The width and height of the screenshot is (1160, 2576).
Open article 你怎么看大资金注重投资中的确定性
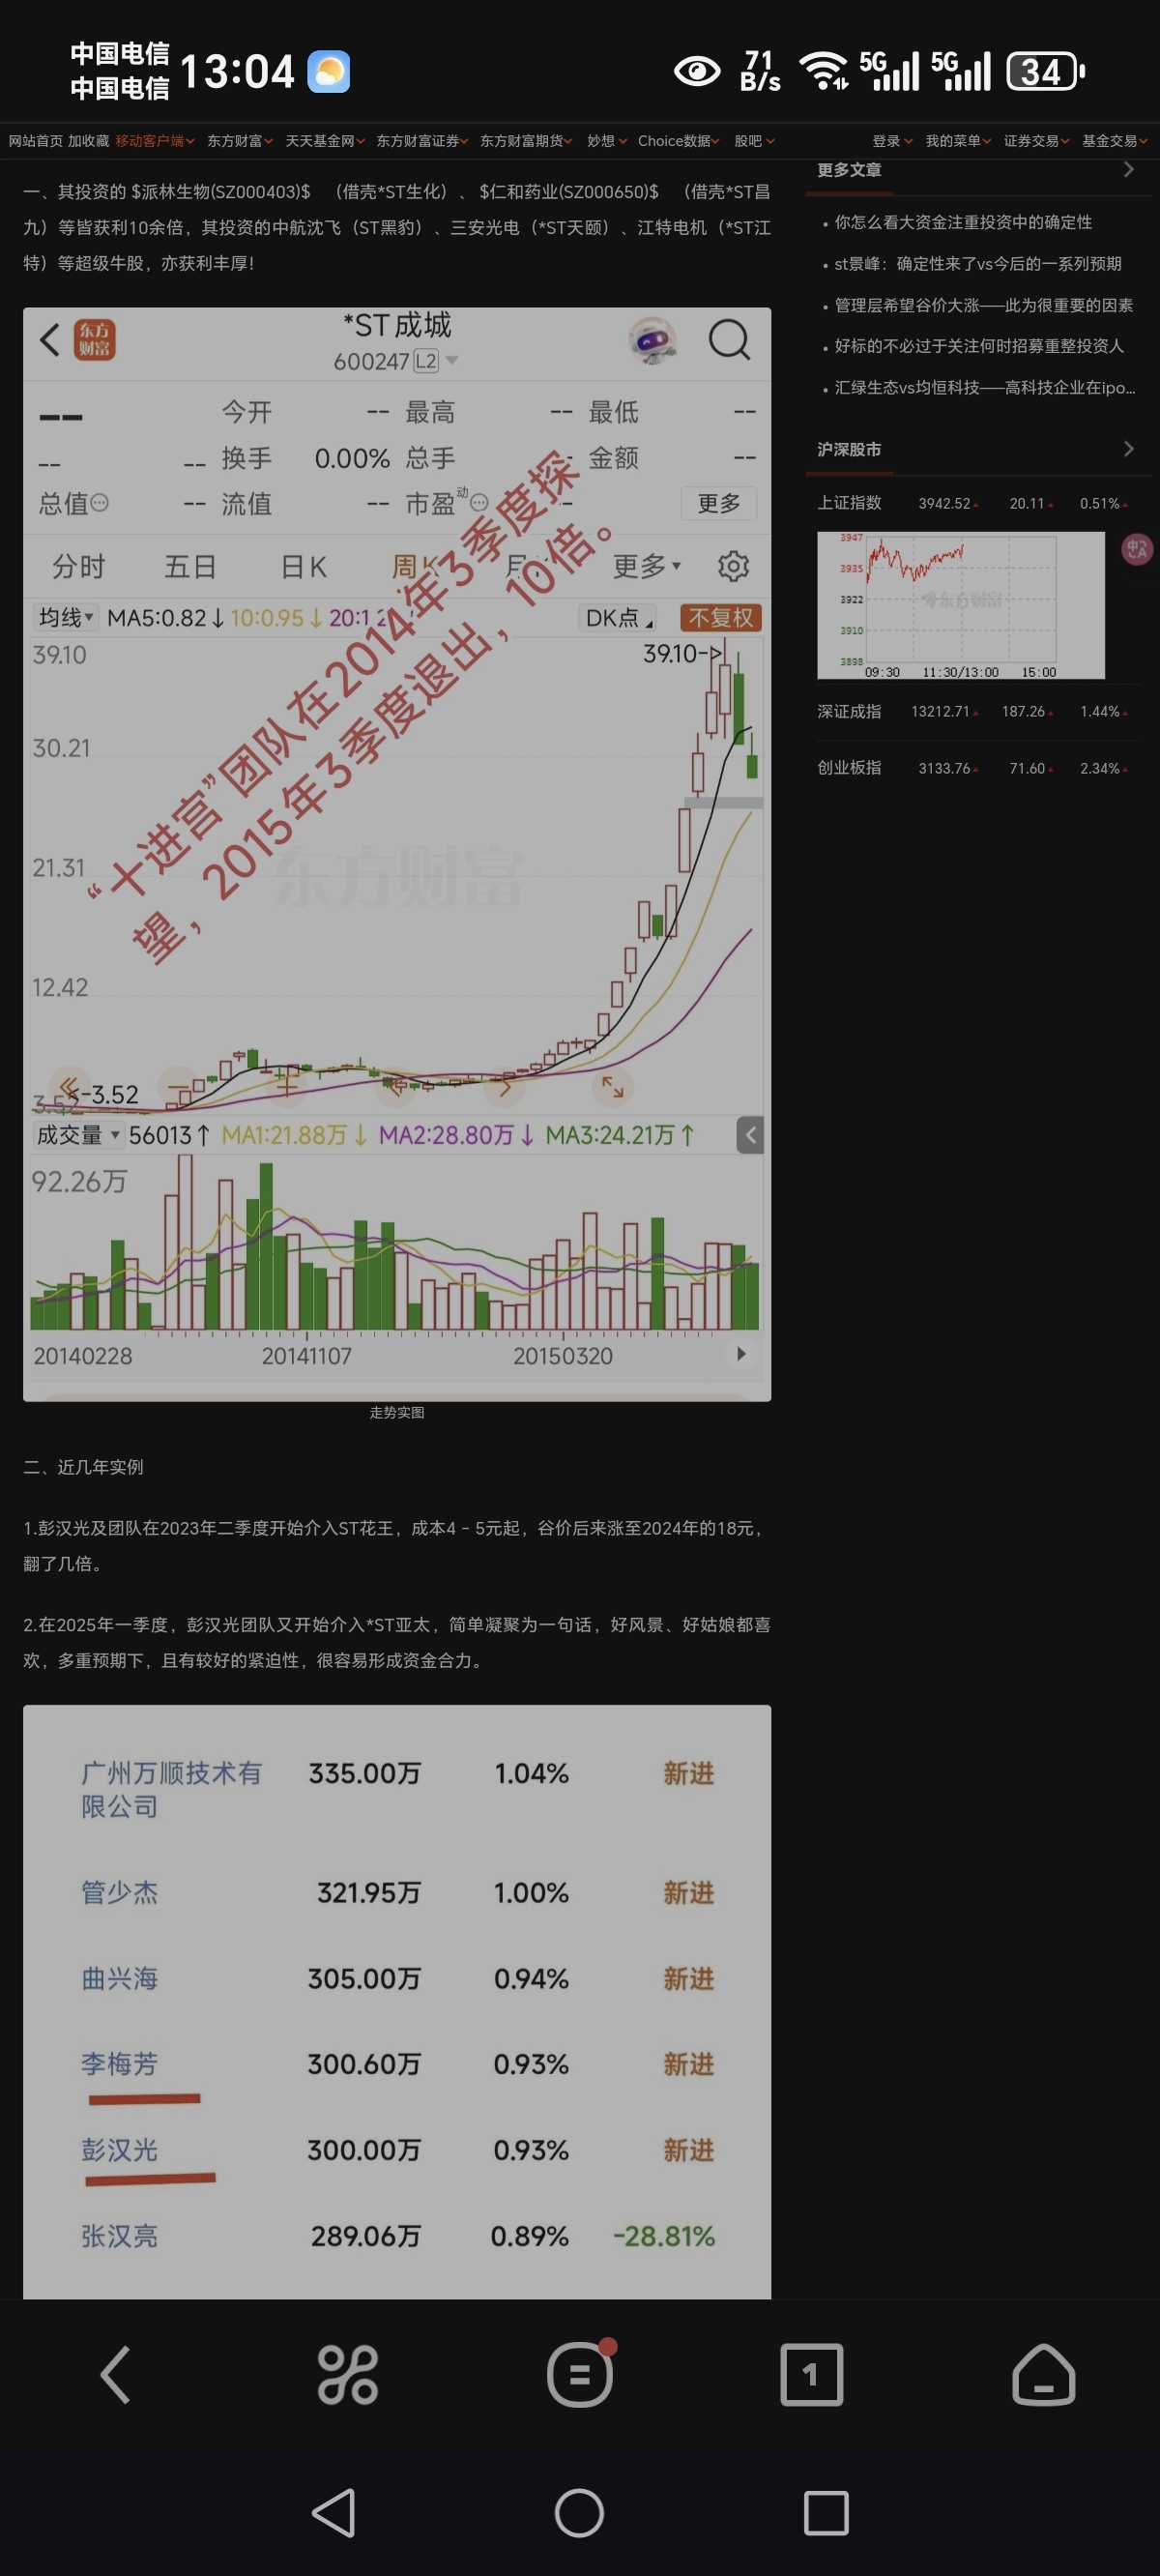point(963,222)
